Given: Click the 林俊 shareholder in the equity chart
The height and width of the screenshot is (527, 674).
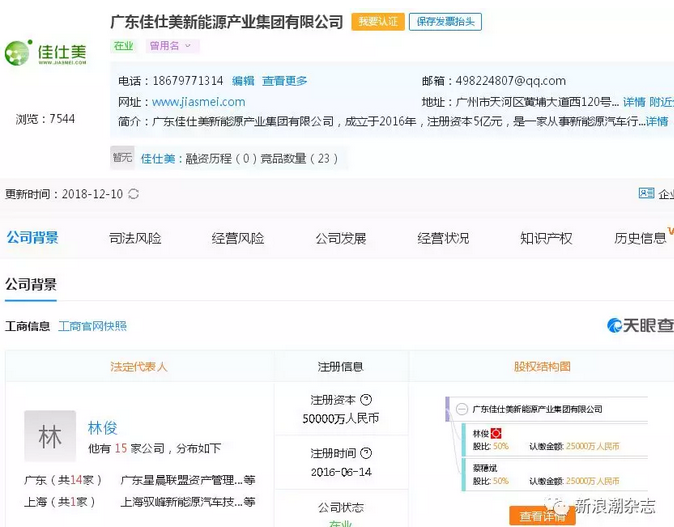Looking at the screenshot, I should coord(481,433).
